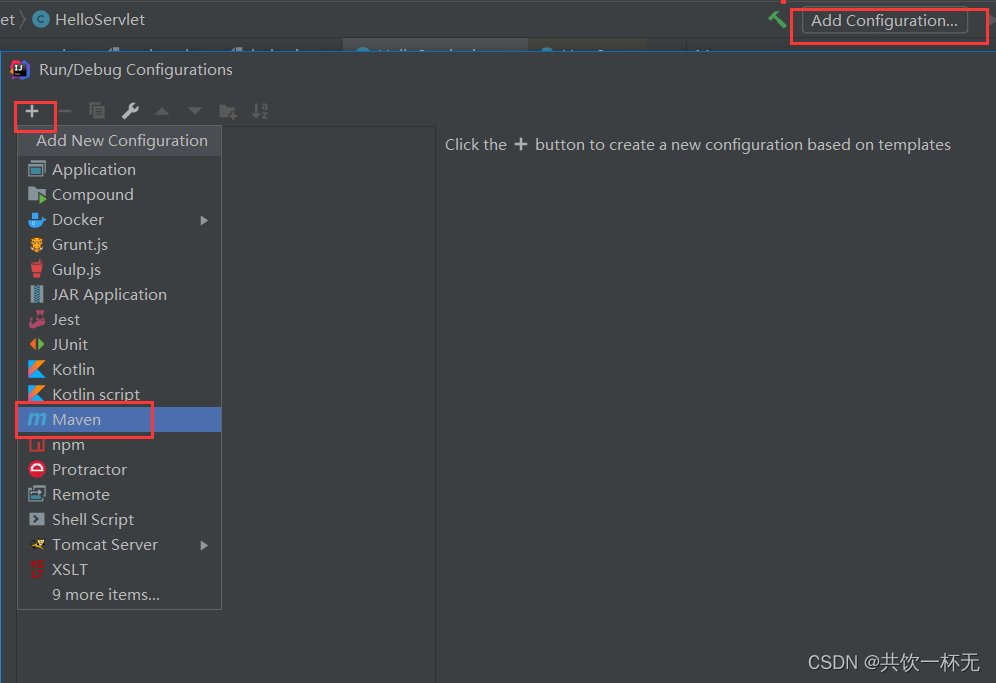Expand the Docker submenu arrow
Screen dimensions: 996x683
204,220
